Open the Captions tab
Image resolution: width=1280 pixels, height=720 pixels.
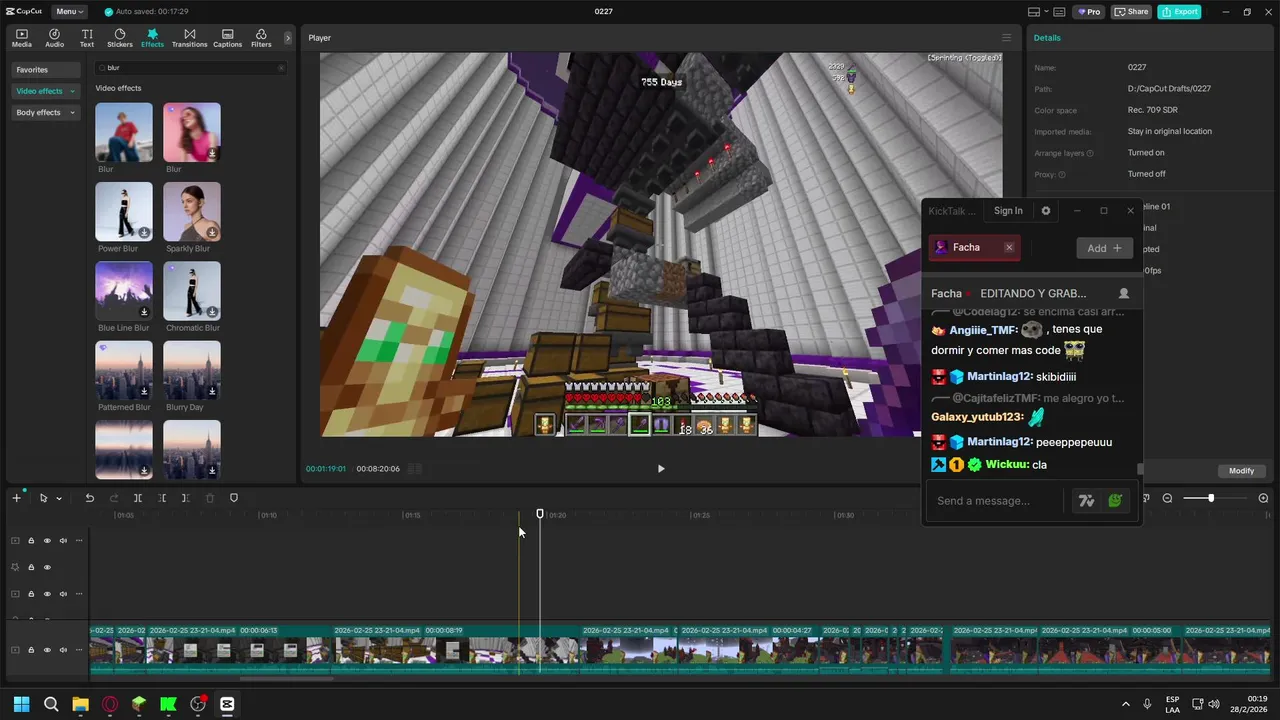click(227, 38)
